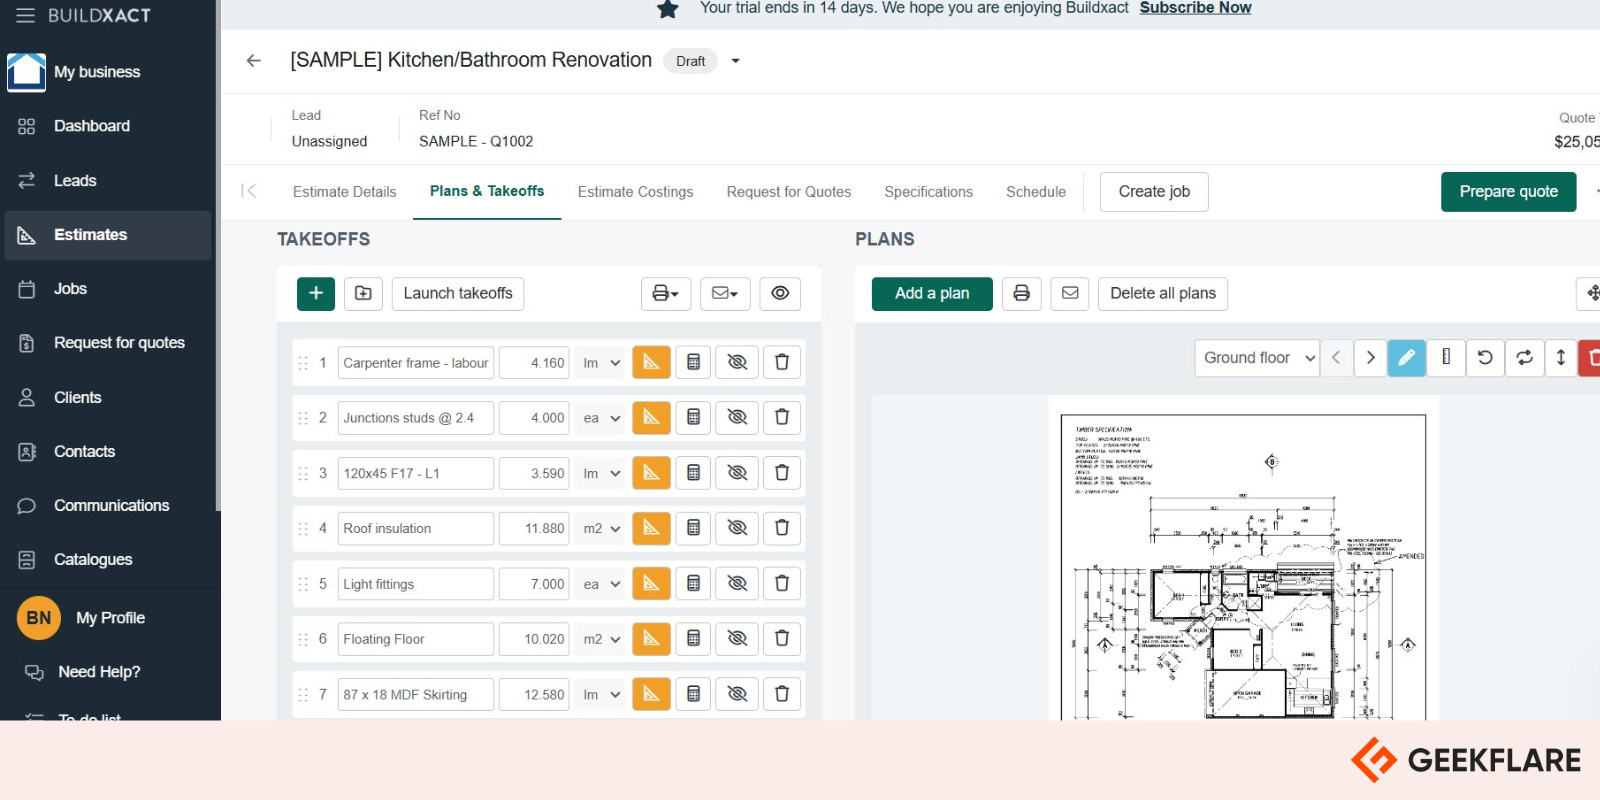Screen dimensions: 1600x800
Task: Email plans using the envelope icon
Action: (x=1070, y=293)
